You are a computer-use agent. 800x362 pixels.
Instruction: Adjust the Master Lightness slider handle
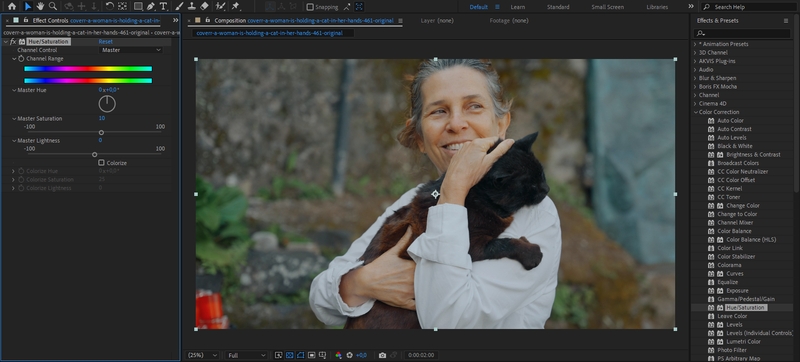tap(94, 154)
